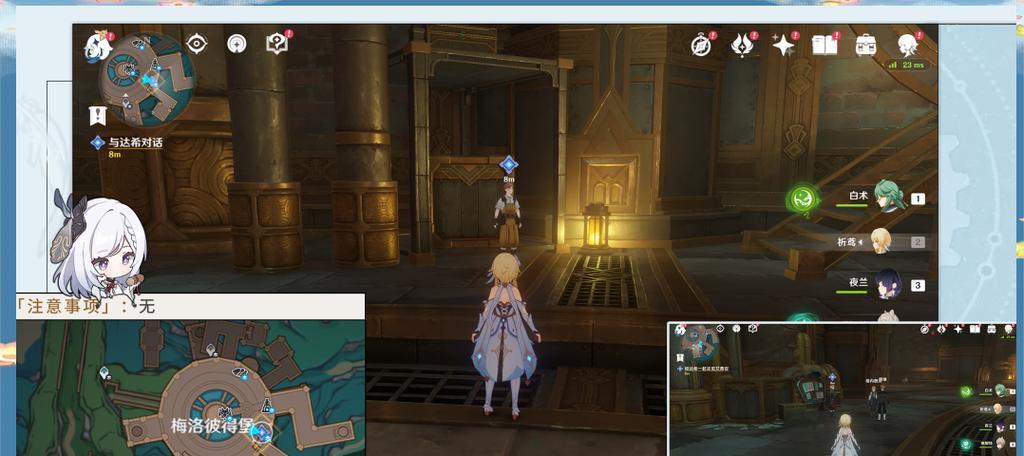Viewport: 1024px width, 456px height.
Task: Open the adventurer handbook book icon
Action: (825, 44)
